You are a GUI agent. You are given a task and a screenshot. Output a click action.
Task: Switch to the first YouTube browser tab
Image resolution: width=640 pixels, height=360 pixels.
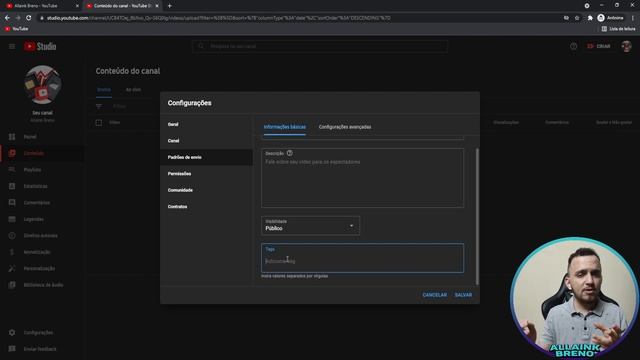(41, 6)
